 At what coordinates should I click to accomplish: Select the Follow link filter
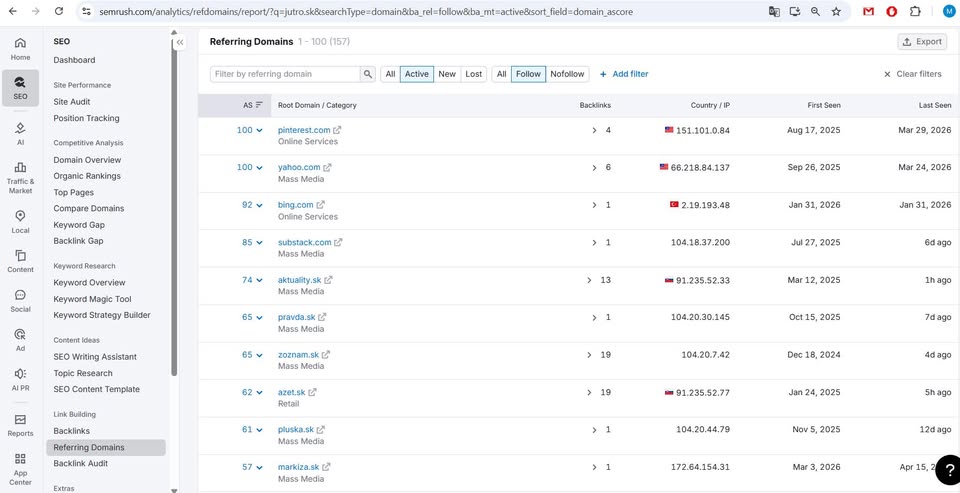point(528,74)
